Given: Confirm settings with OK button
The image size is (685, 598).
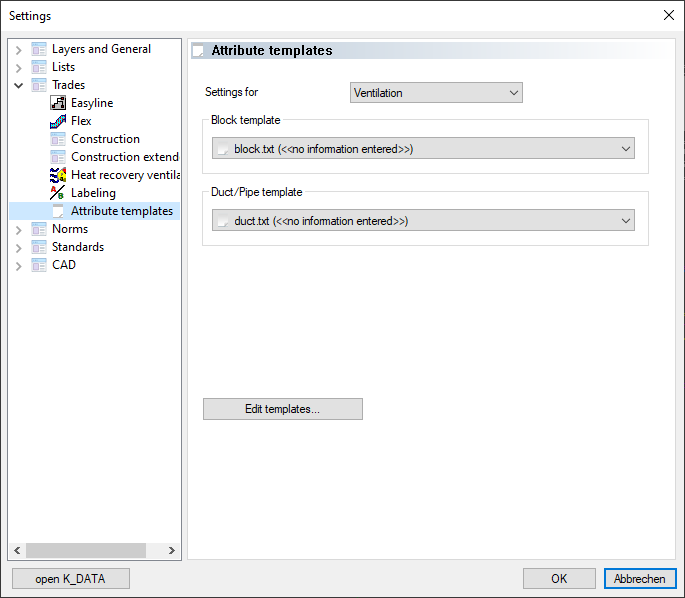Looking at the screenshot, I should coord(559,579).
